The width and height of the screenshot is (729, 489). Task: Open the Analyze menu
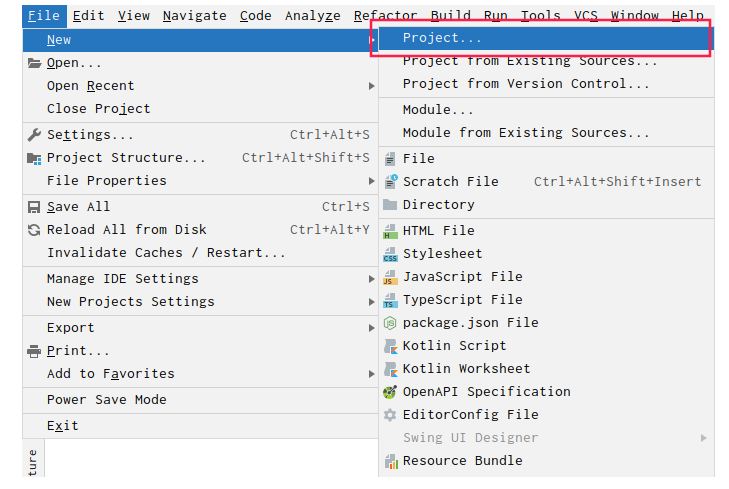tap(312, 16)
